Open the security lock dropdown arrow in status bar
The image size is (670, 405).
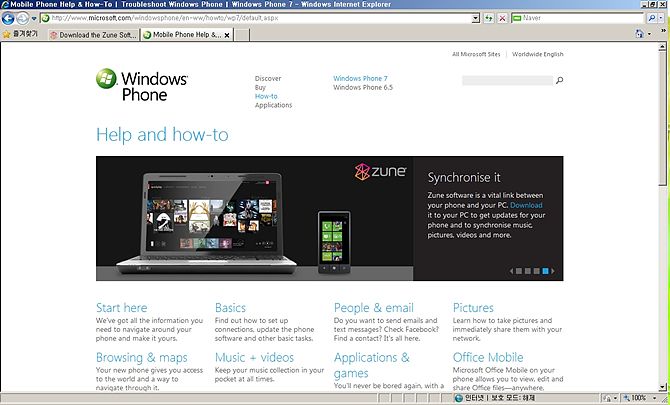pos(615,398)
